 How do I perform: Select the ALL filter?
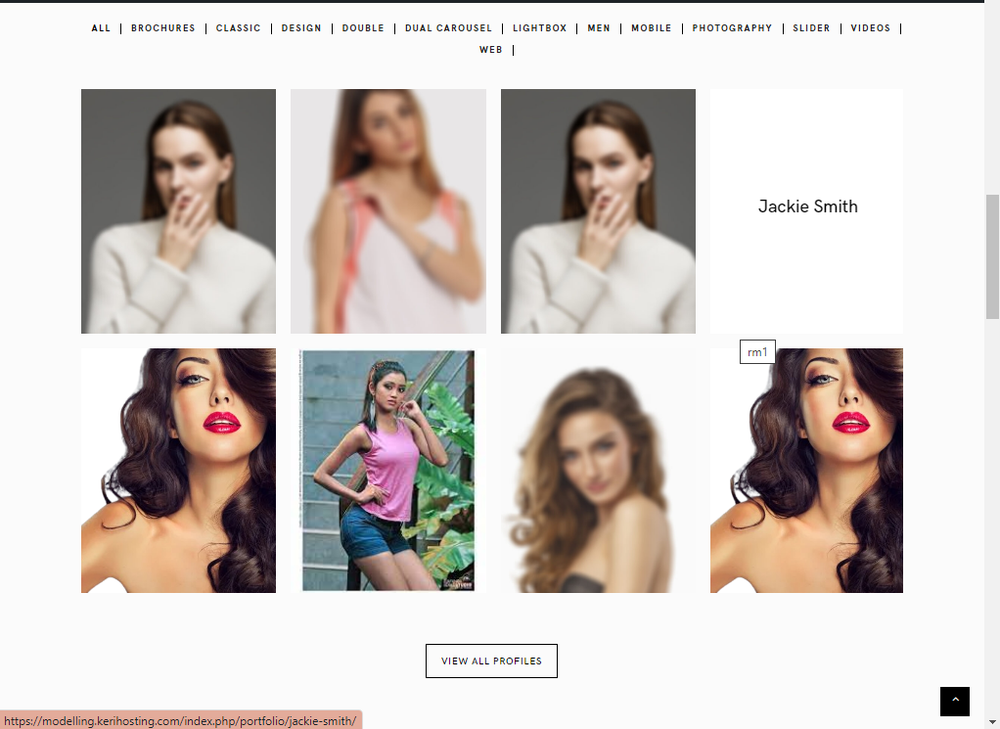tap(101, 28)
